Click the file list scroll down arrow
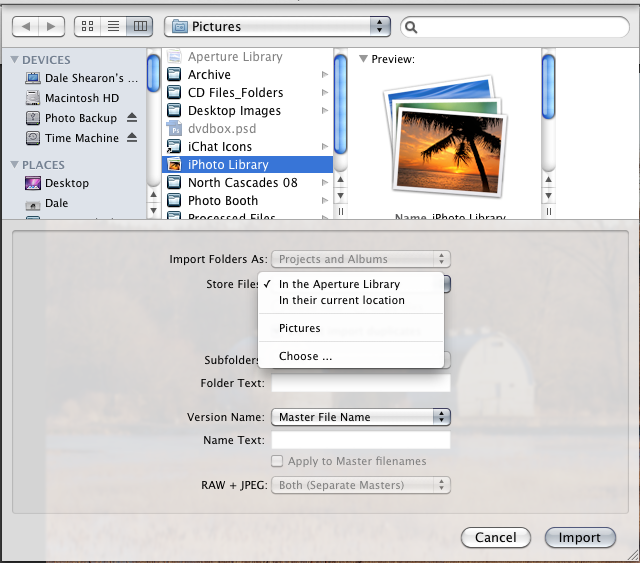This screenshot has width=640, height=563. pyautogui.click(x=340, y=196)
